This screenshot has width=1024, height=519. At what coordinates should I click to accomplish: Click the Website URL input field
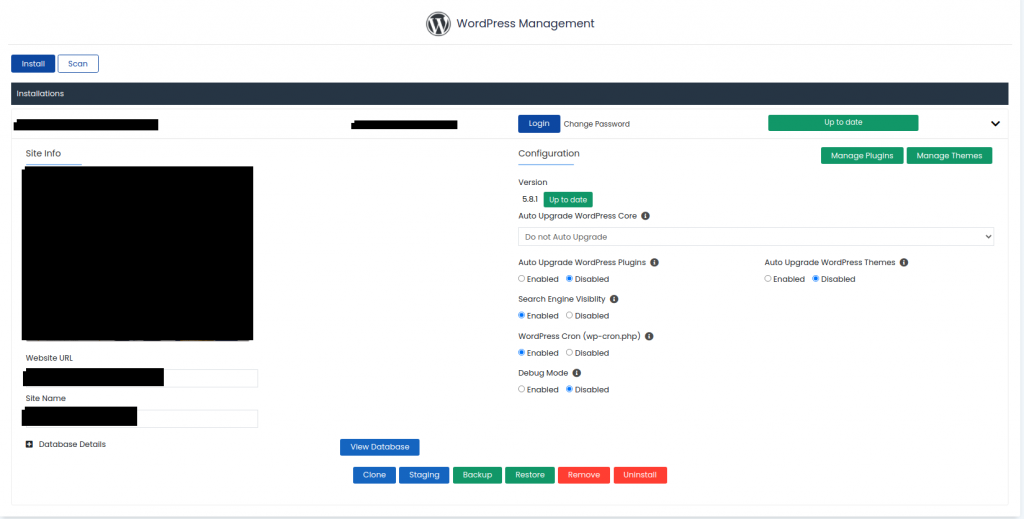140,378
